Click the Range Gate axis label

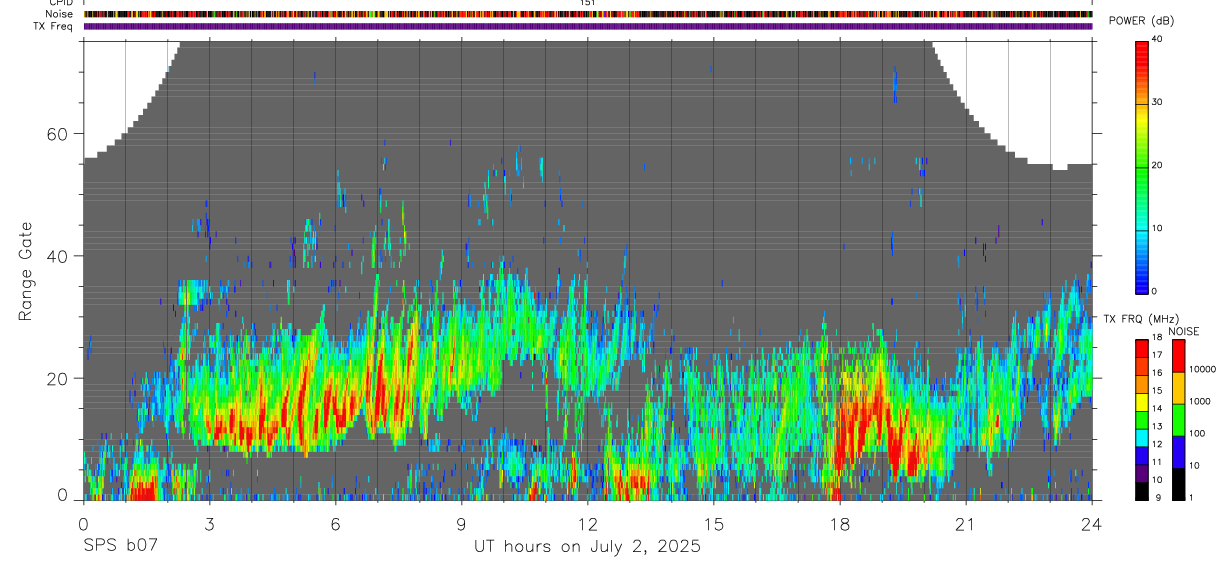24,271
